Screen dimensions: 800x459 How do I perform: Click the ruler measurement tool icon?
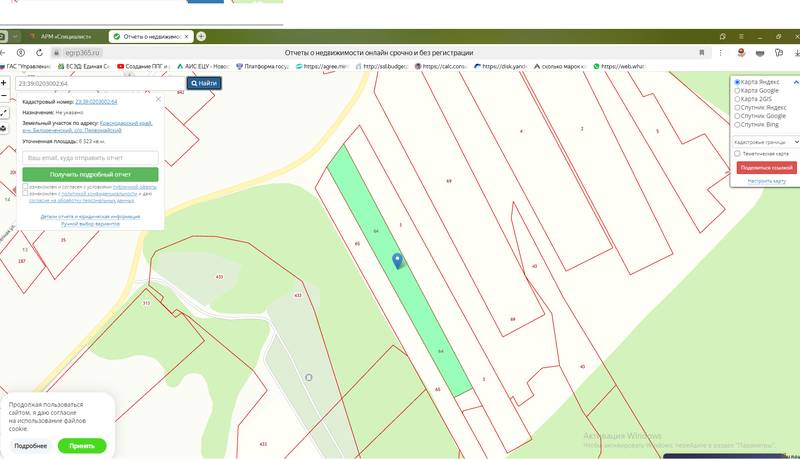click(4, 113)
